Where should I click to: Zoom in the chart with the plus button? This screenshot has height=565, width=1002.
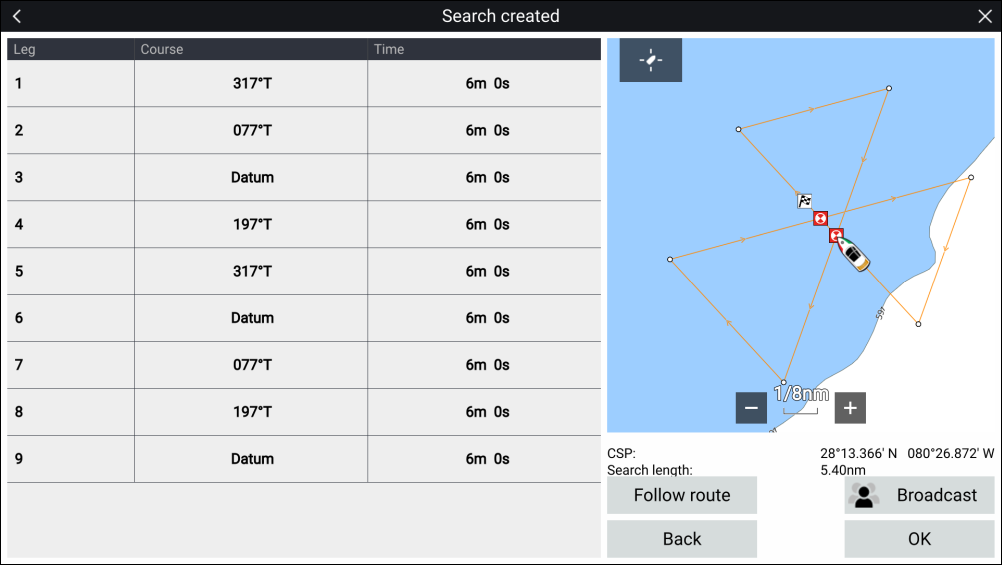coord(850,408)
